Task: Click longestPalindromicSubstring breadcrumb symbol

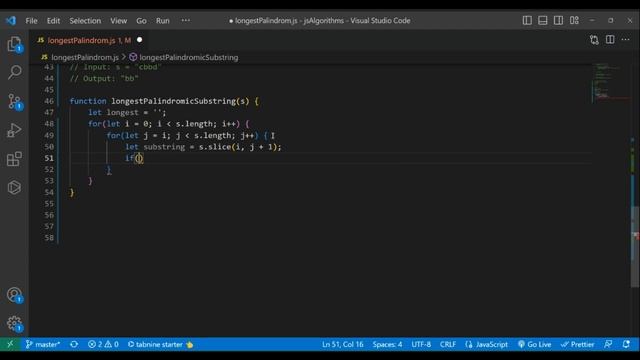Action: coord(189,58)
